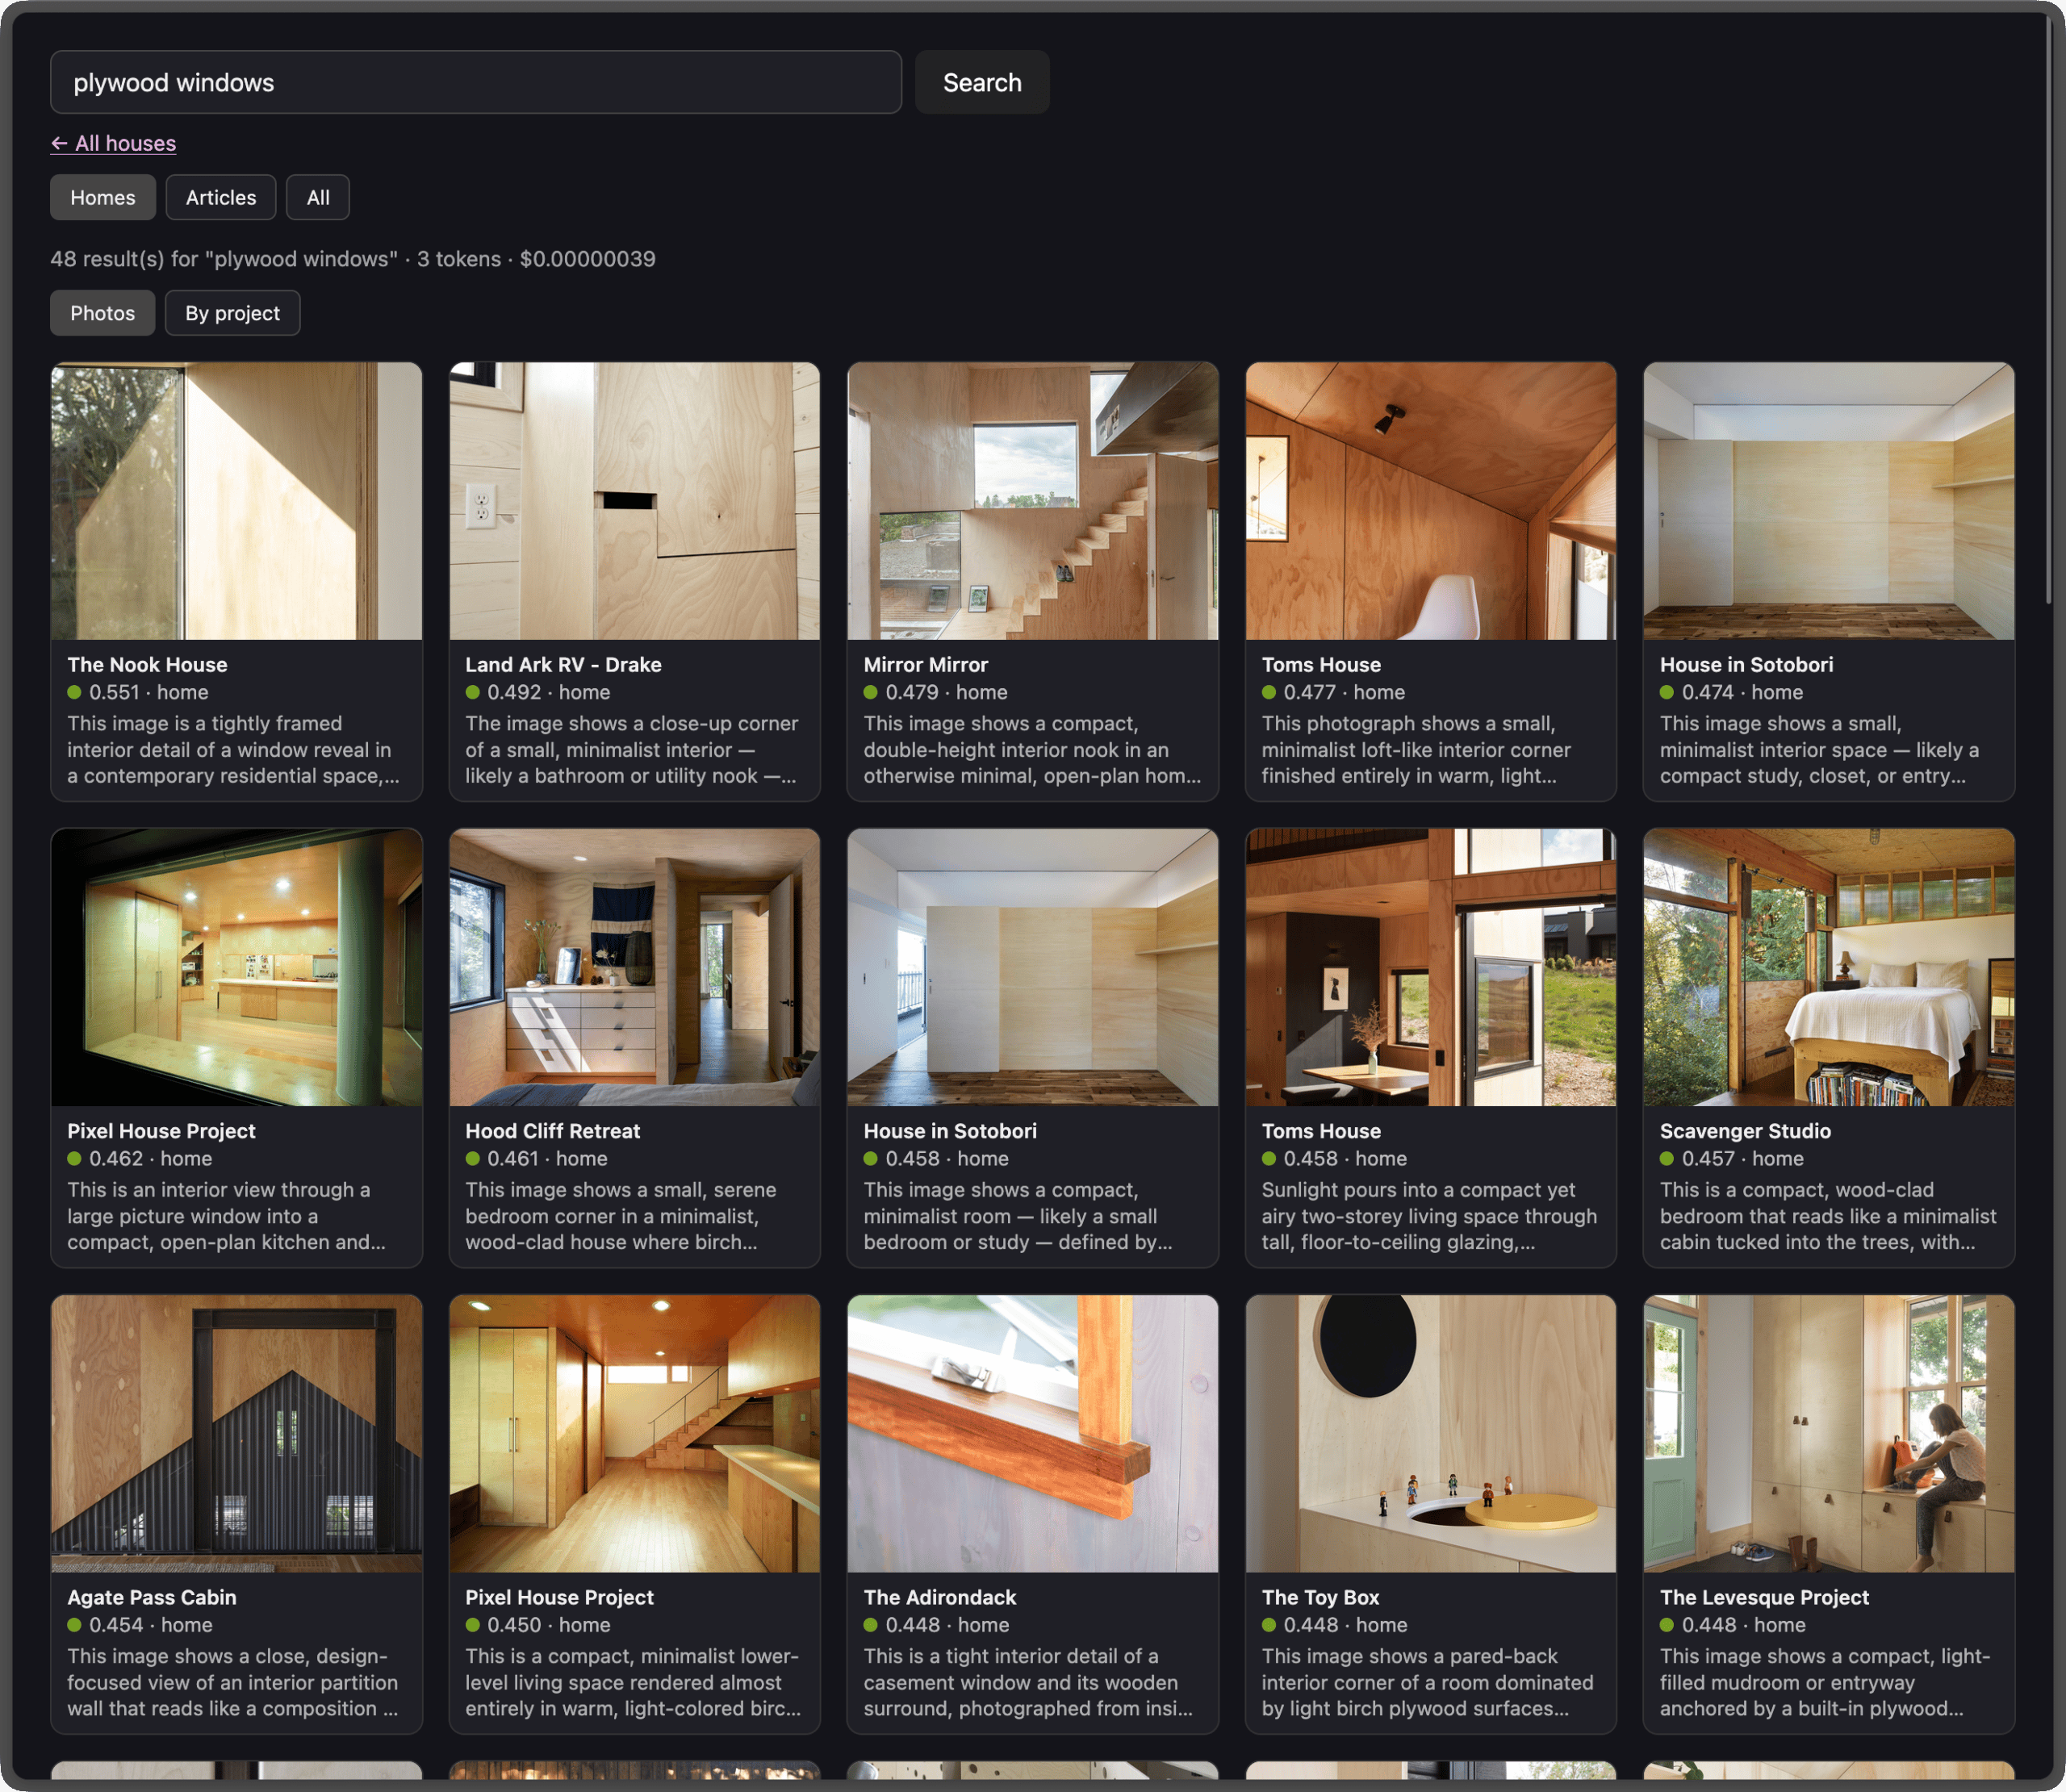Open the Land Ark RV - Drake photo
The height and width of the screenshot is (1792, 2066).
pos(634,501)
